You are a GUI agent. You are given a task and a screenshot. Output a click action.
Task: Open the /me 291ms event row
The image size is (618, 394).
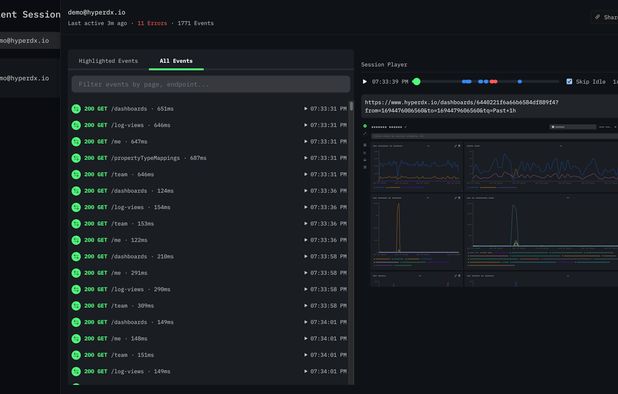[209, 273]
